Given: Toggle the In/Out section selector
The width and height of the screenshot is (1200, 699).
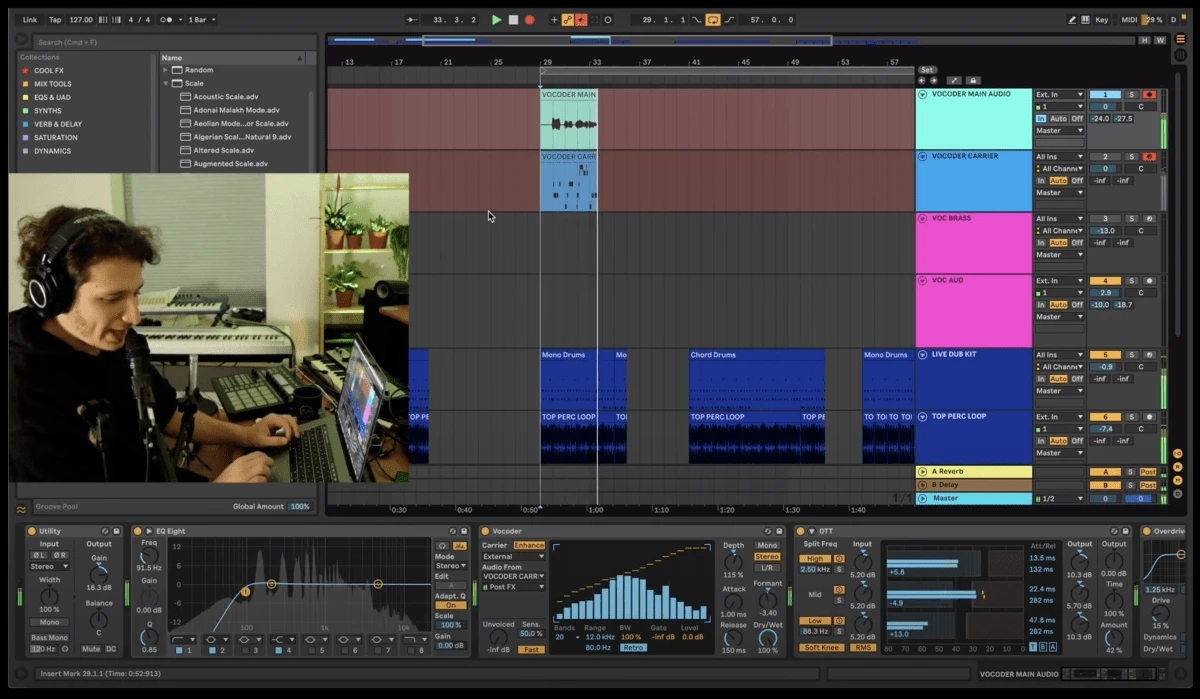Looking at the screenshot, I should coord(1178,454).
